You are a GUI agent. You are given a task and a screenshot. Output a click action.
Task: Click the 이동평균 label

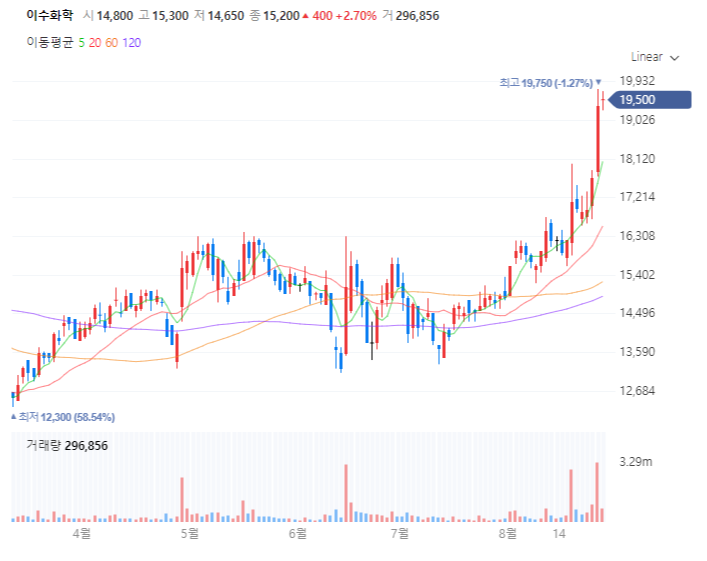[x=50, y=42]
